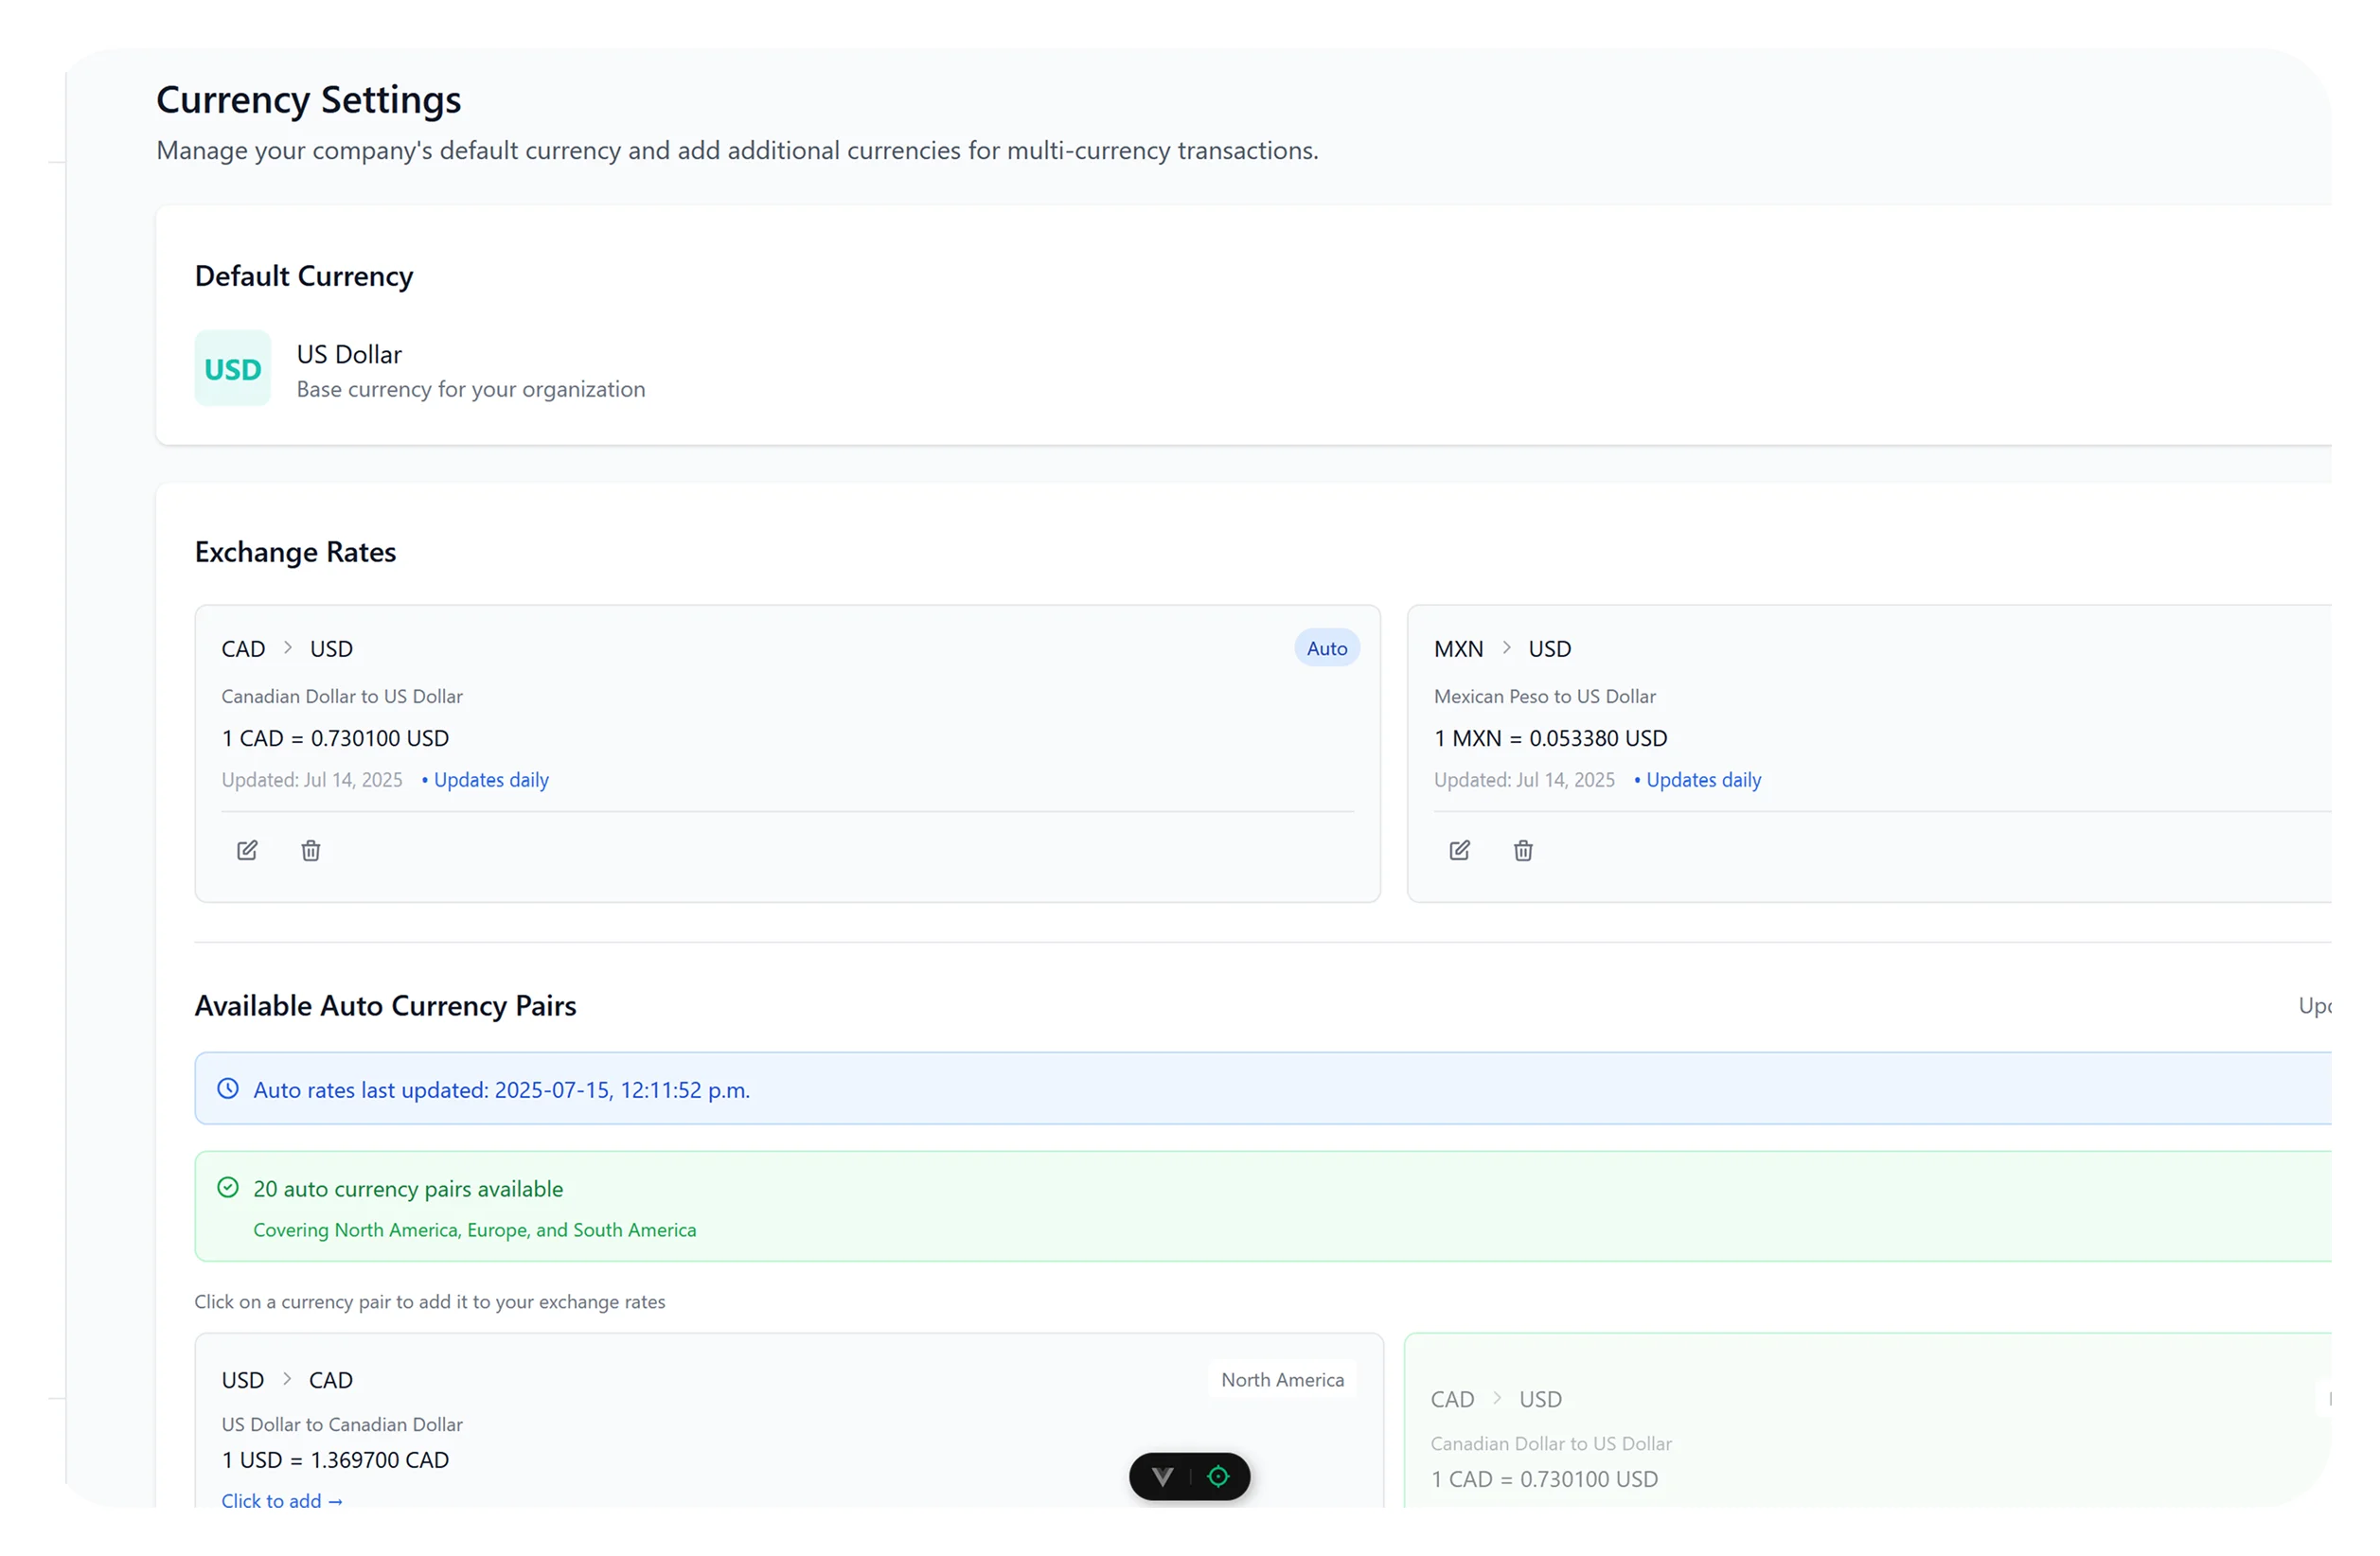Viewport: 2380px width, 1556px height.
Task: Click the North America region tag
Action: tap(1282, 1379)
